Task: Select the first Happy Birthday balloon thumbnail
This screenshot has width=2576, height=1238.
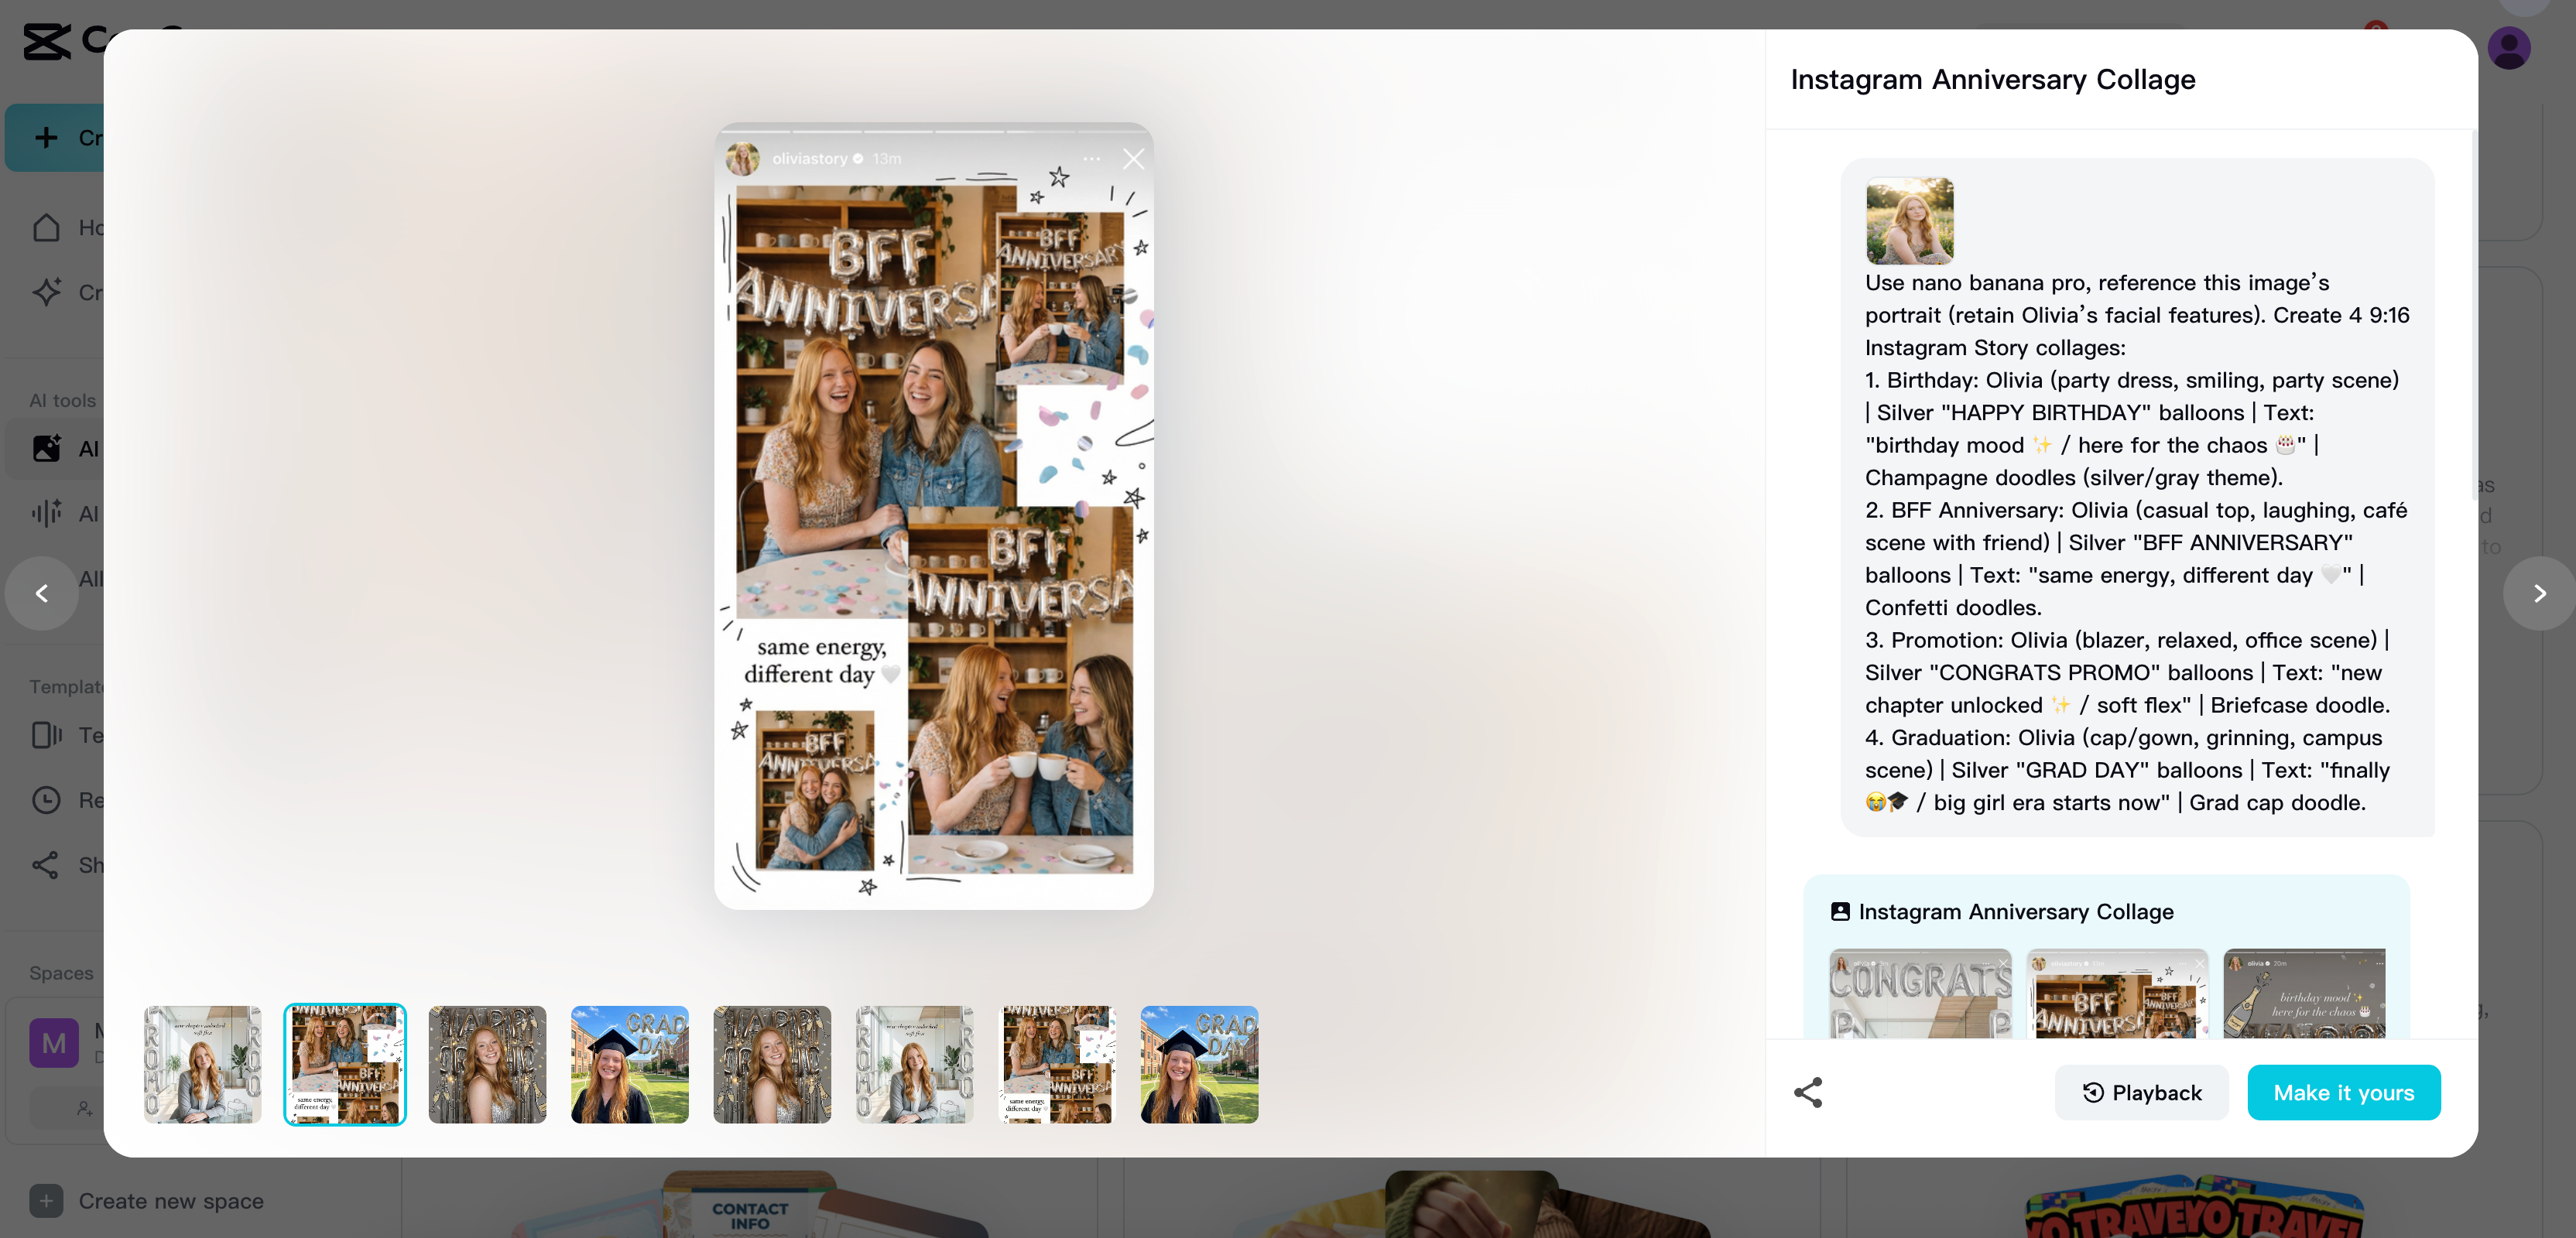Action: (487, 1064)
